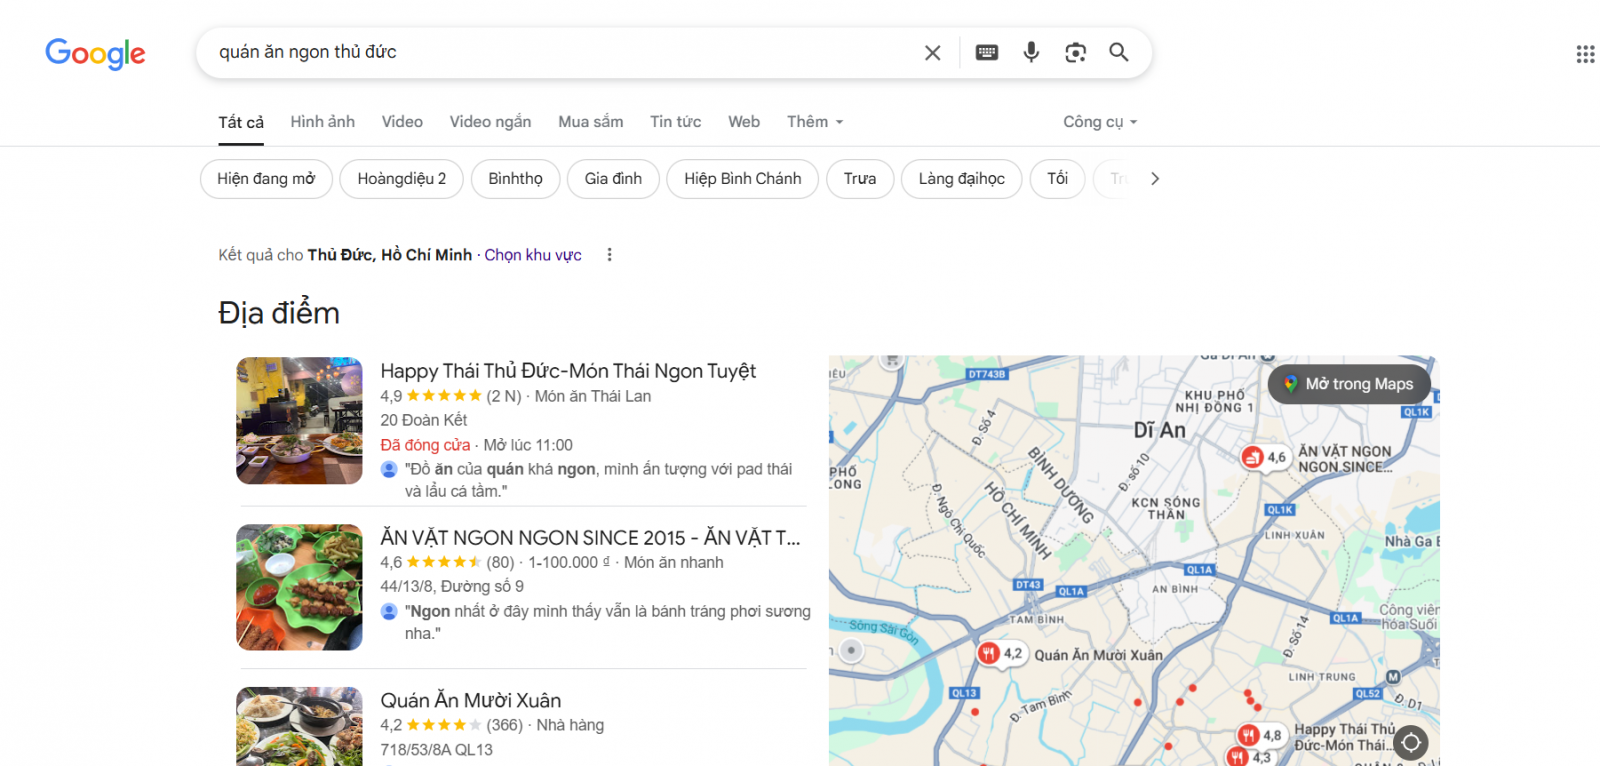The image size is (1600, 766).
Task: Search by image with the camera lens icon
Action: pyautogui.click(x=1075, y=53)
